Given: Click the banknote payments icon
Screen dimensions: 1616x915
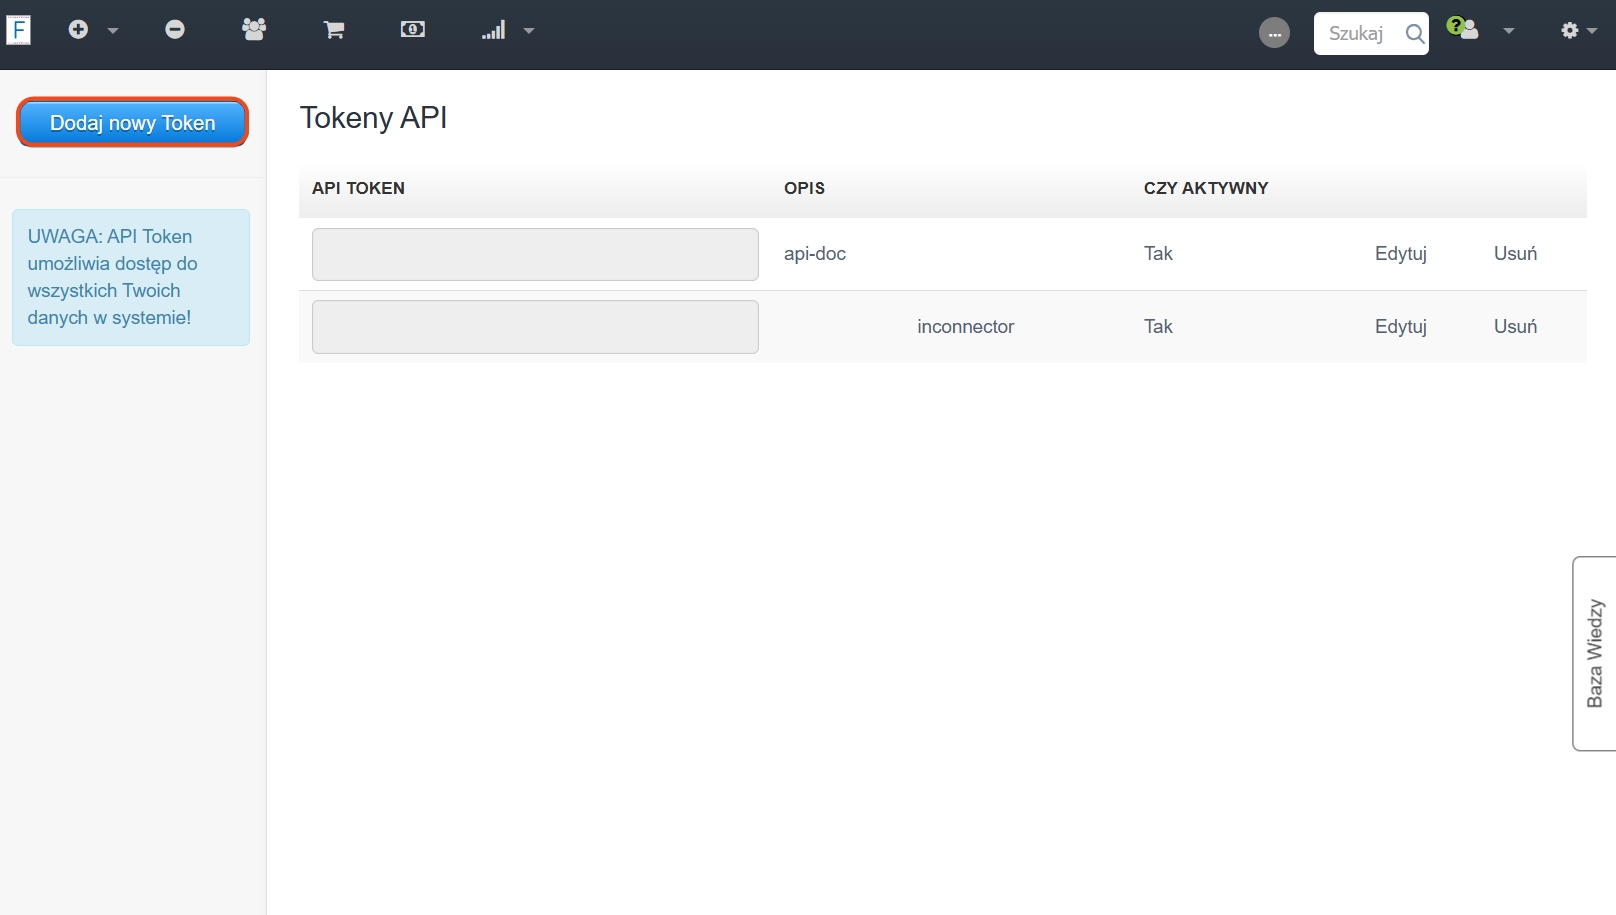Looking at the screenshot, I should tap(412, 30).
